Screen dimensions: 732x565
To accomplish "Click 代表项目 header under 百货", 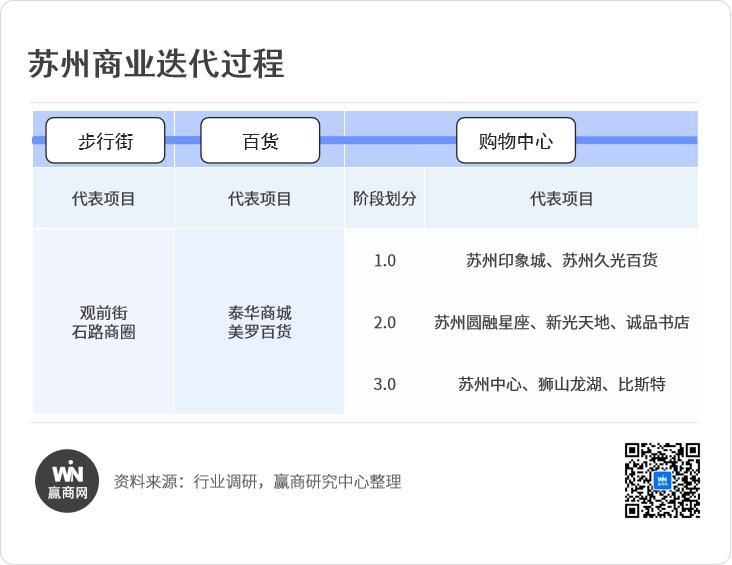I will (x=260, y=198).
